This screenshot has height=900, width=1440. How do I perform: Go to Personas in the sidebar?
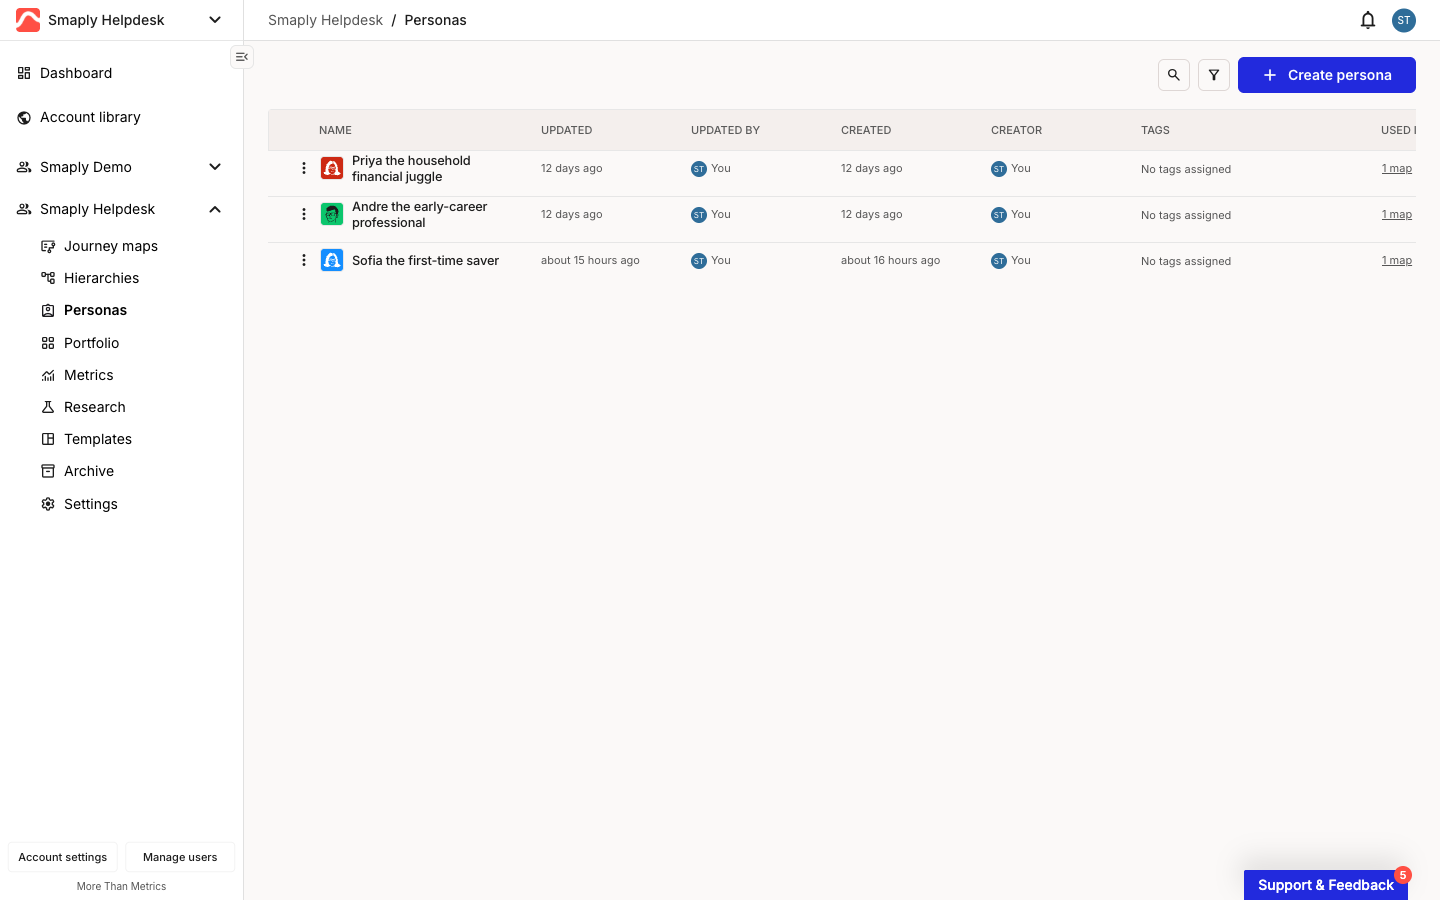pos(95,310)
